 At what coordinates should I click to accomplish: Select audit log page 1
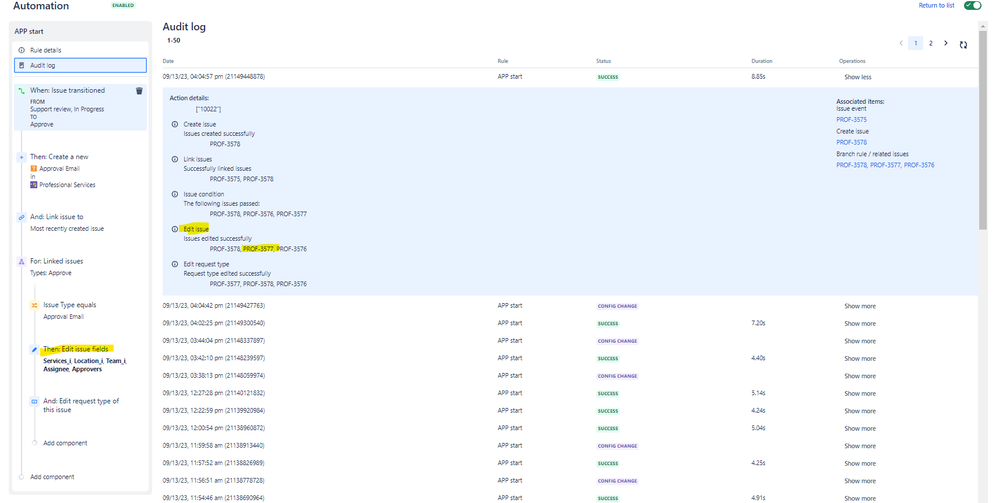click(x=916, y=43)
